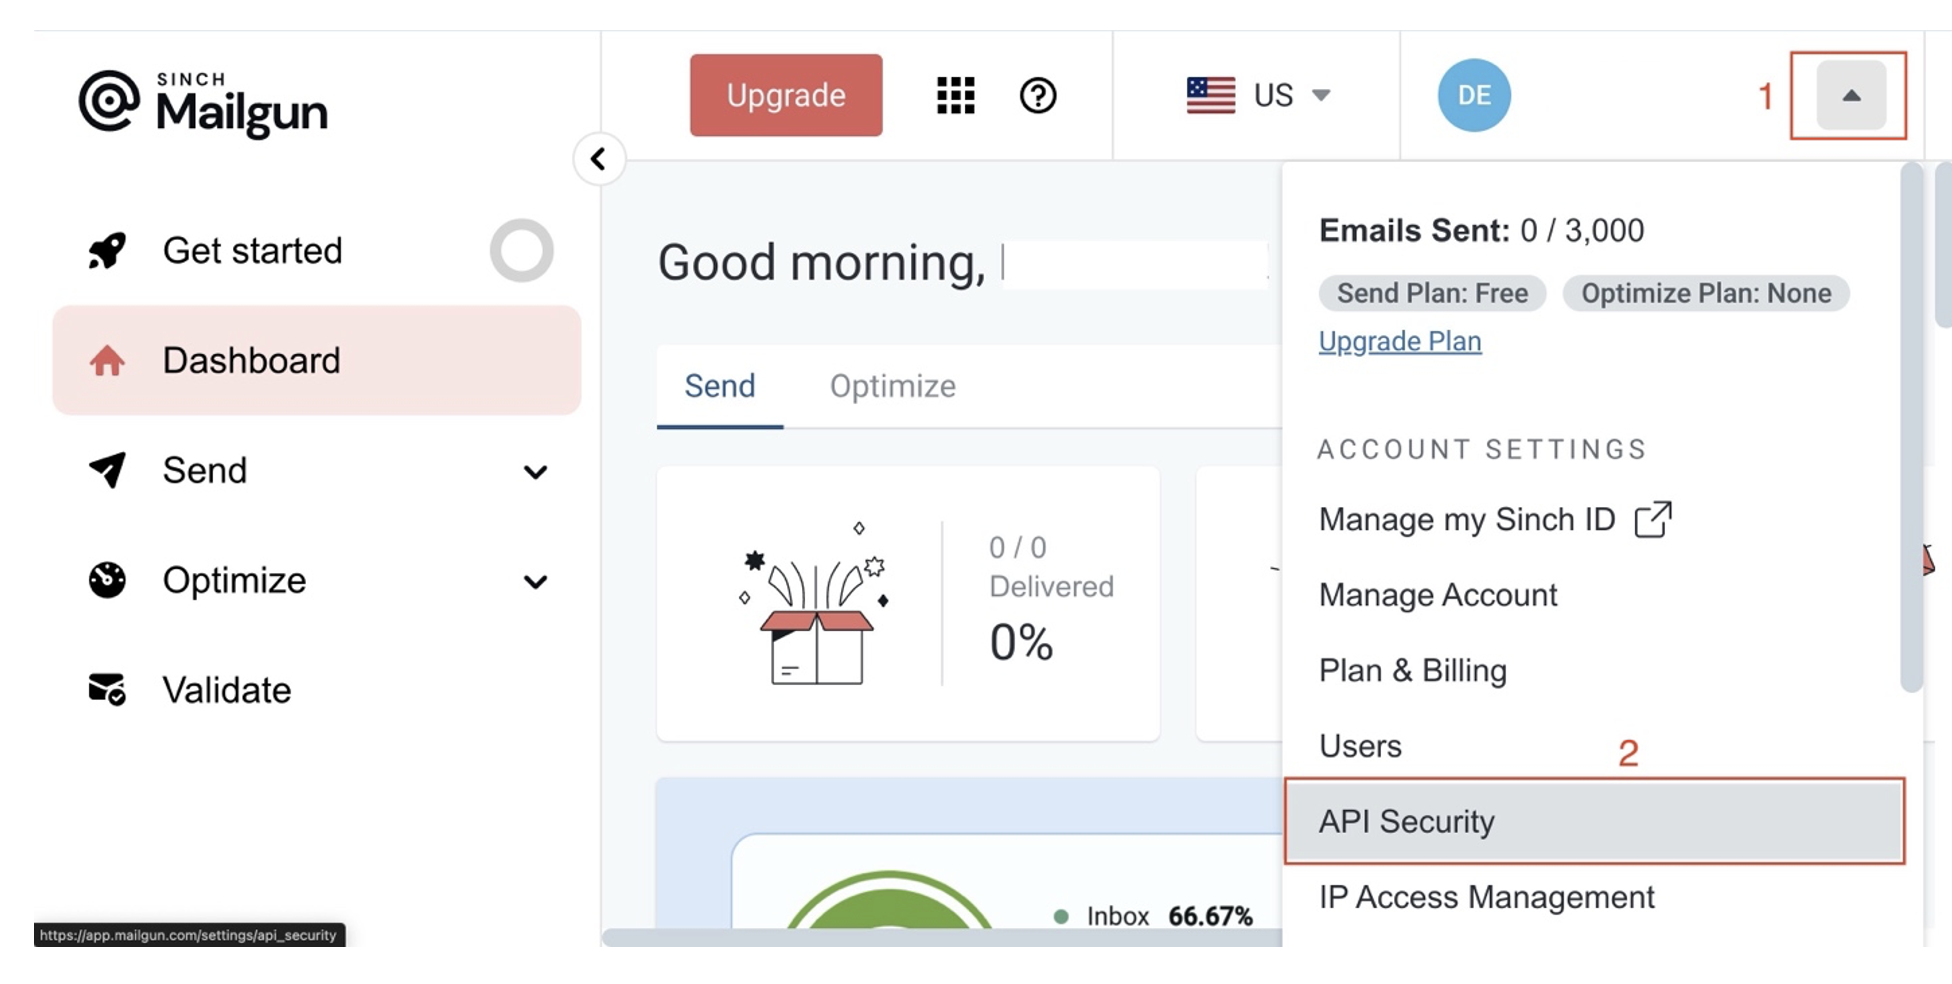Collapse the account menu with the up arrow

pyautogui.click(x=1851, y=95)
